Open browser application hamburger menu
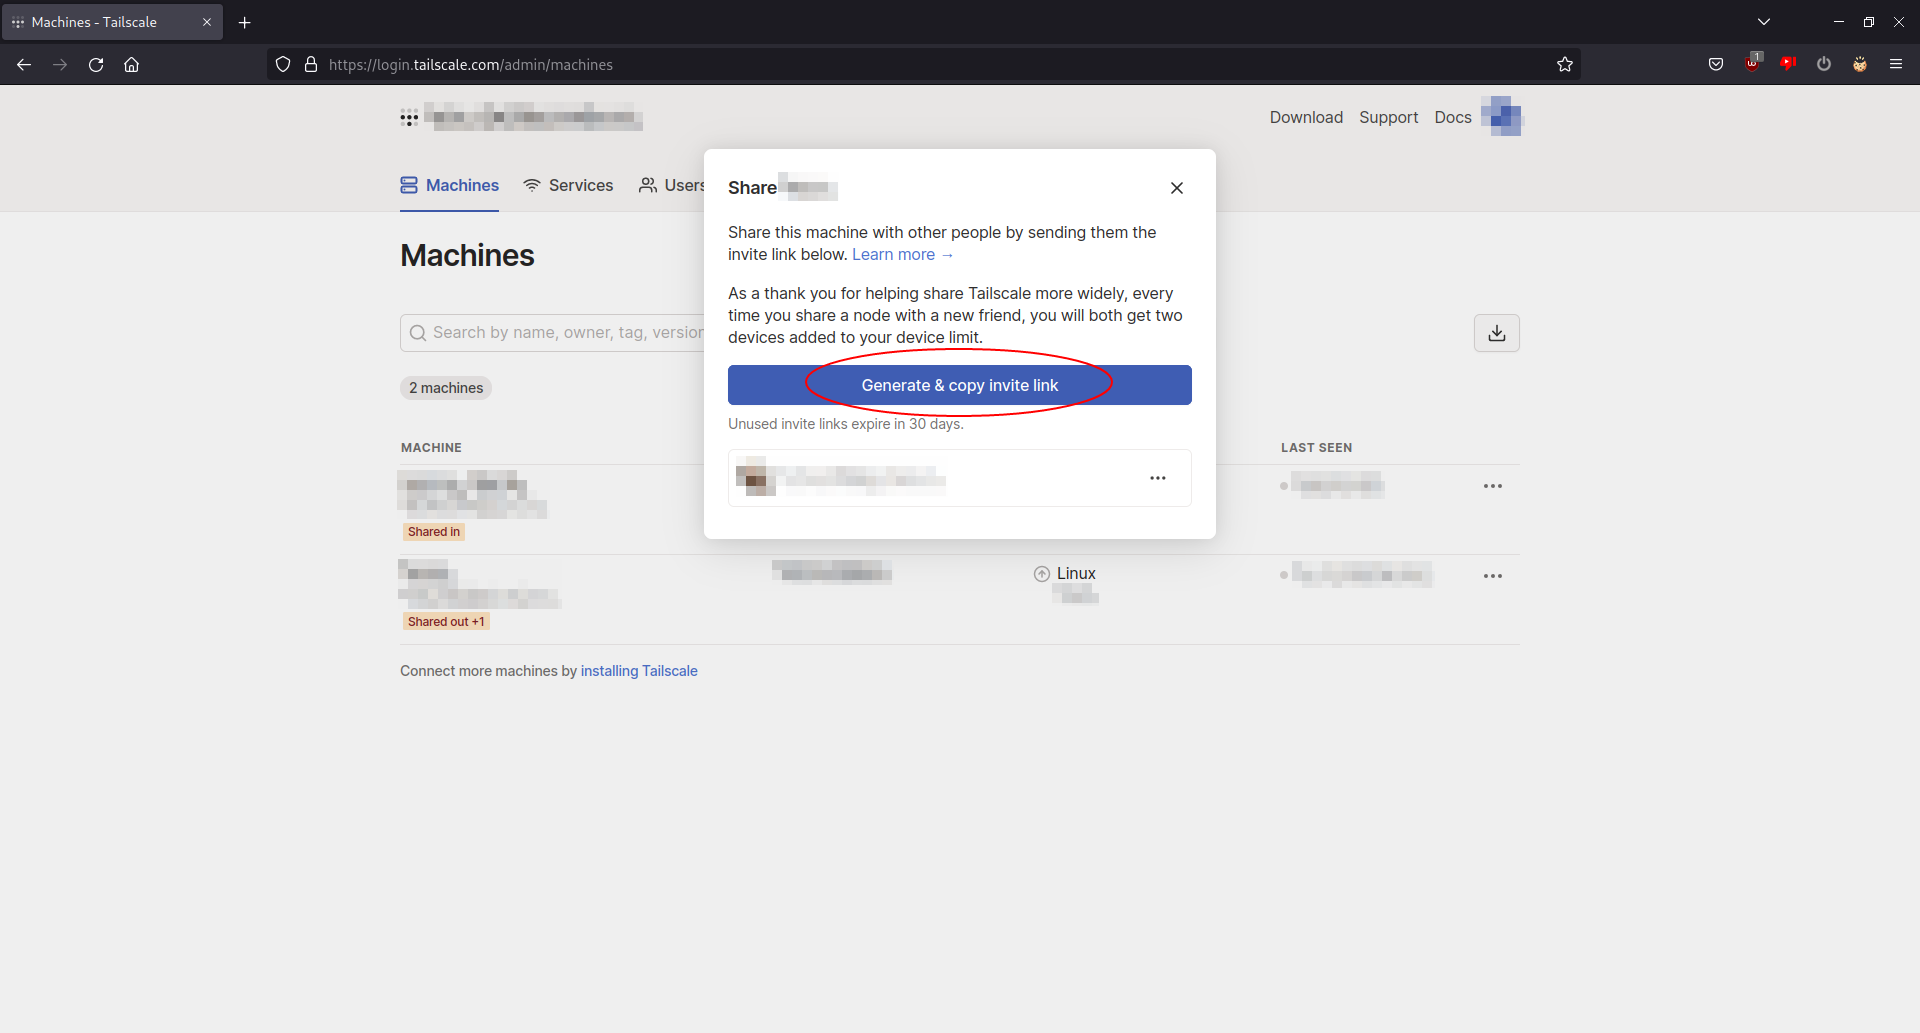 coord(1896,65)
